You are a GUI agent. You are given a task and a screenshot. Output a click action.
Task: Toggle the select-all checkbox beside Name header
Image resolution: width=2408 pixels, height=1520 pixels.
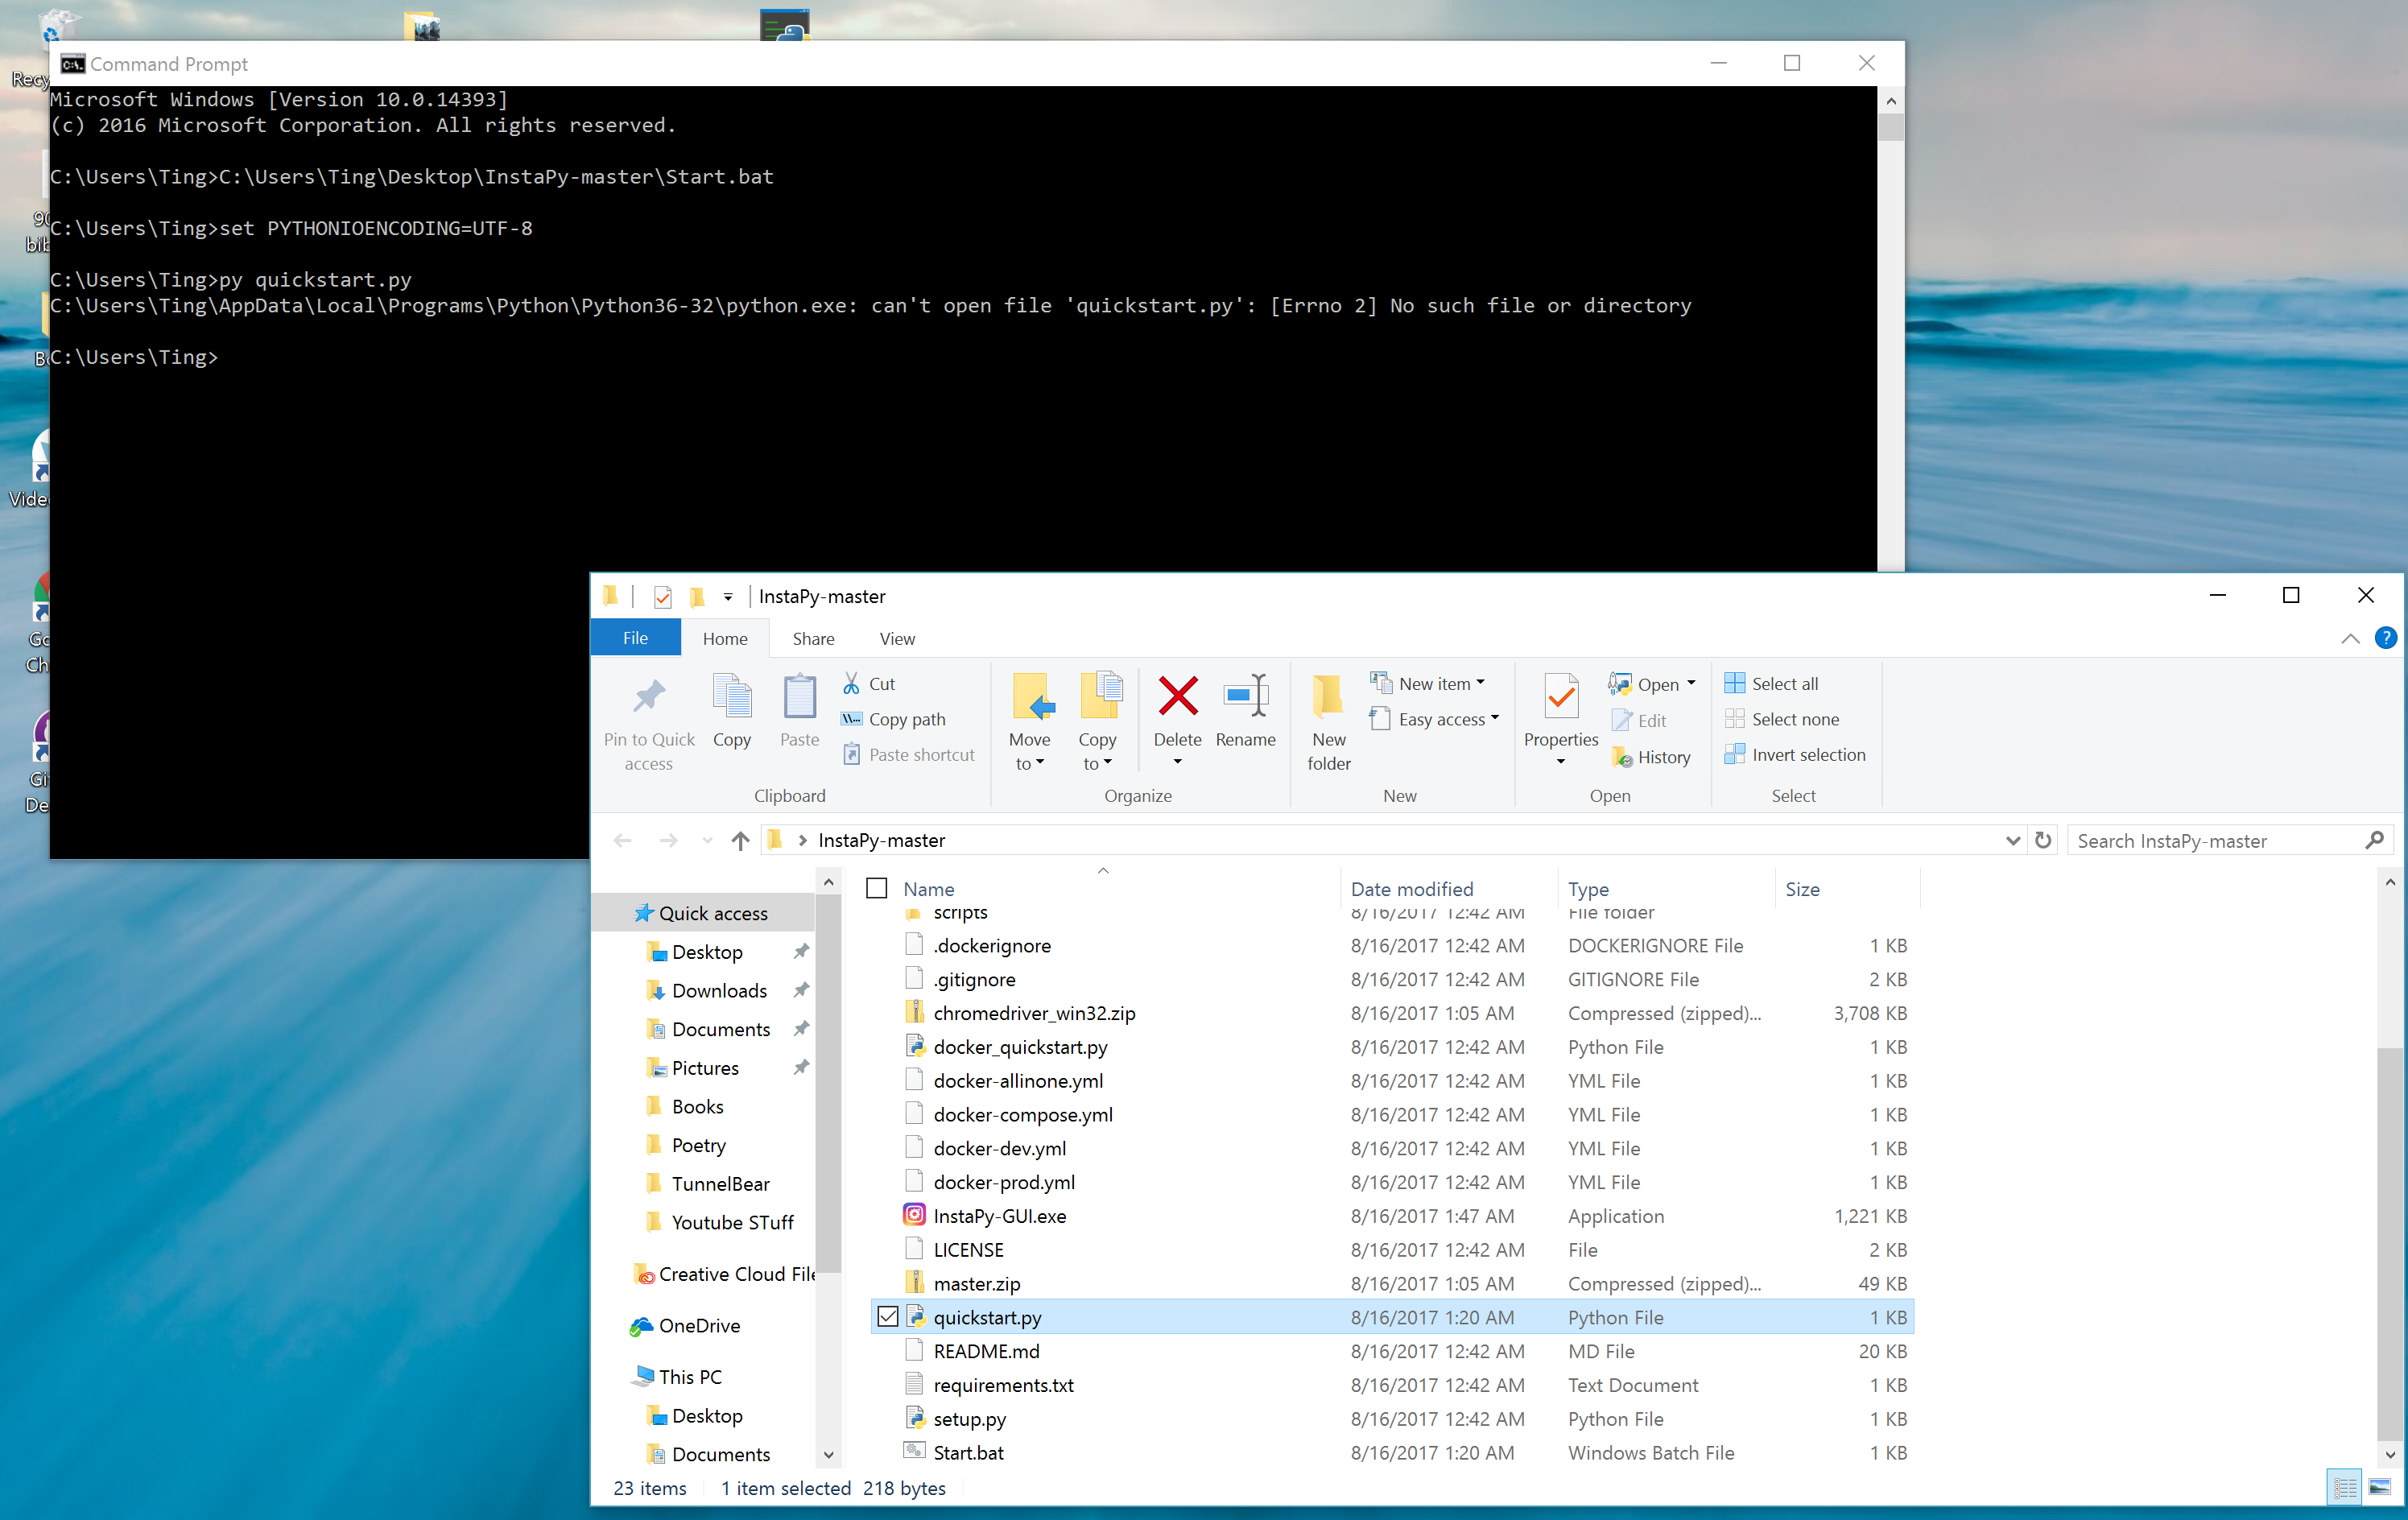(877, 888)
